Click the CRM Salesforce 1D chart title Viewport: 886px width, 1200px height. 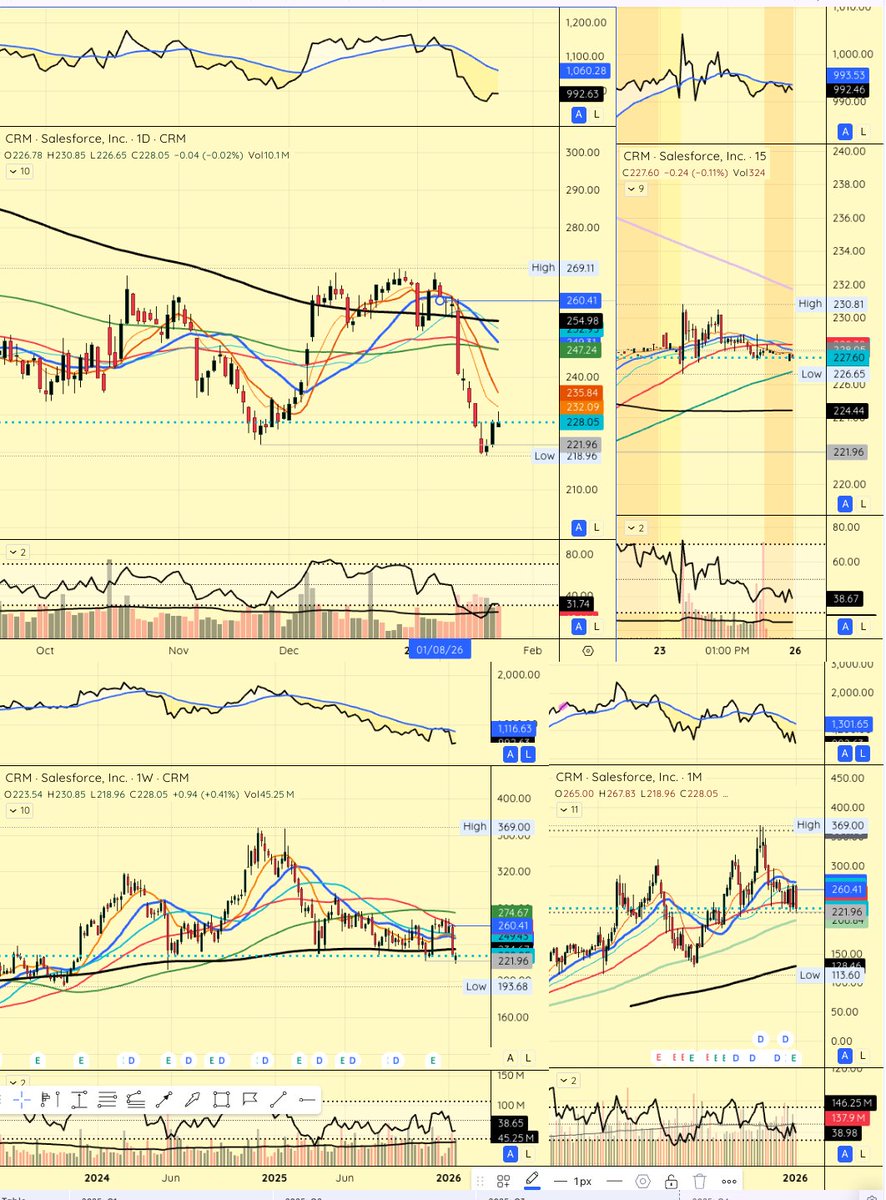coord(95,138)
